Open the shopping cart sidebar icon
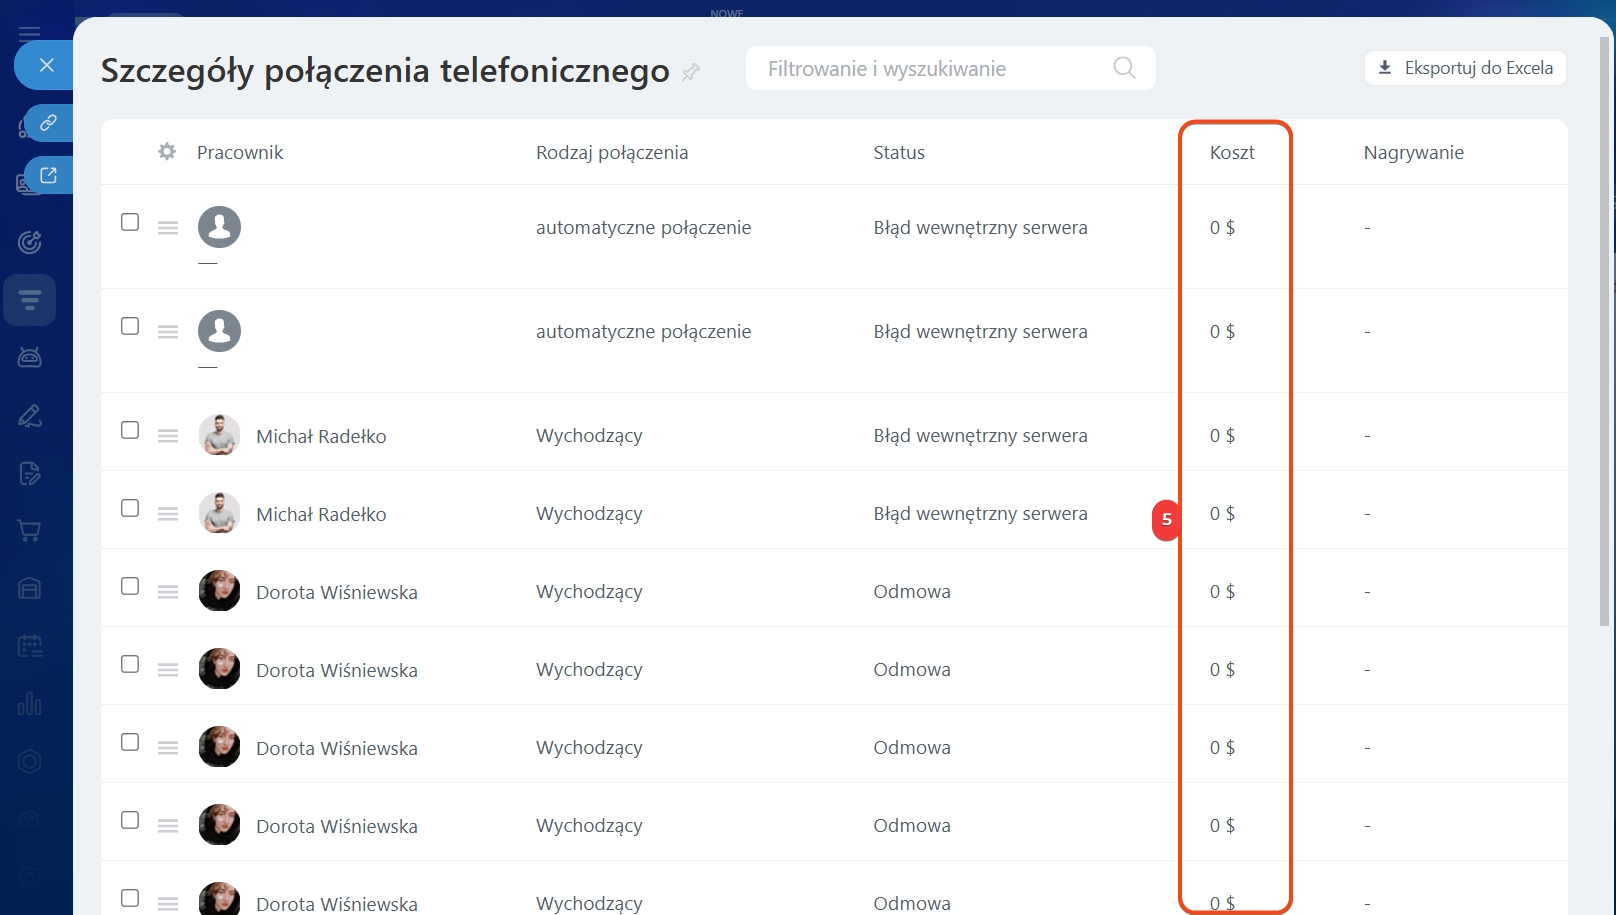Image resolution: width=1616 pixels, height=915 pixels. coord(30,531)
